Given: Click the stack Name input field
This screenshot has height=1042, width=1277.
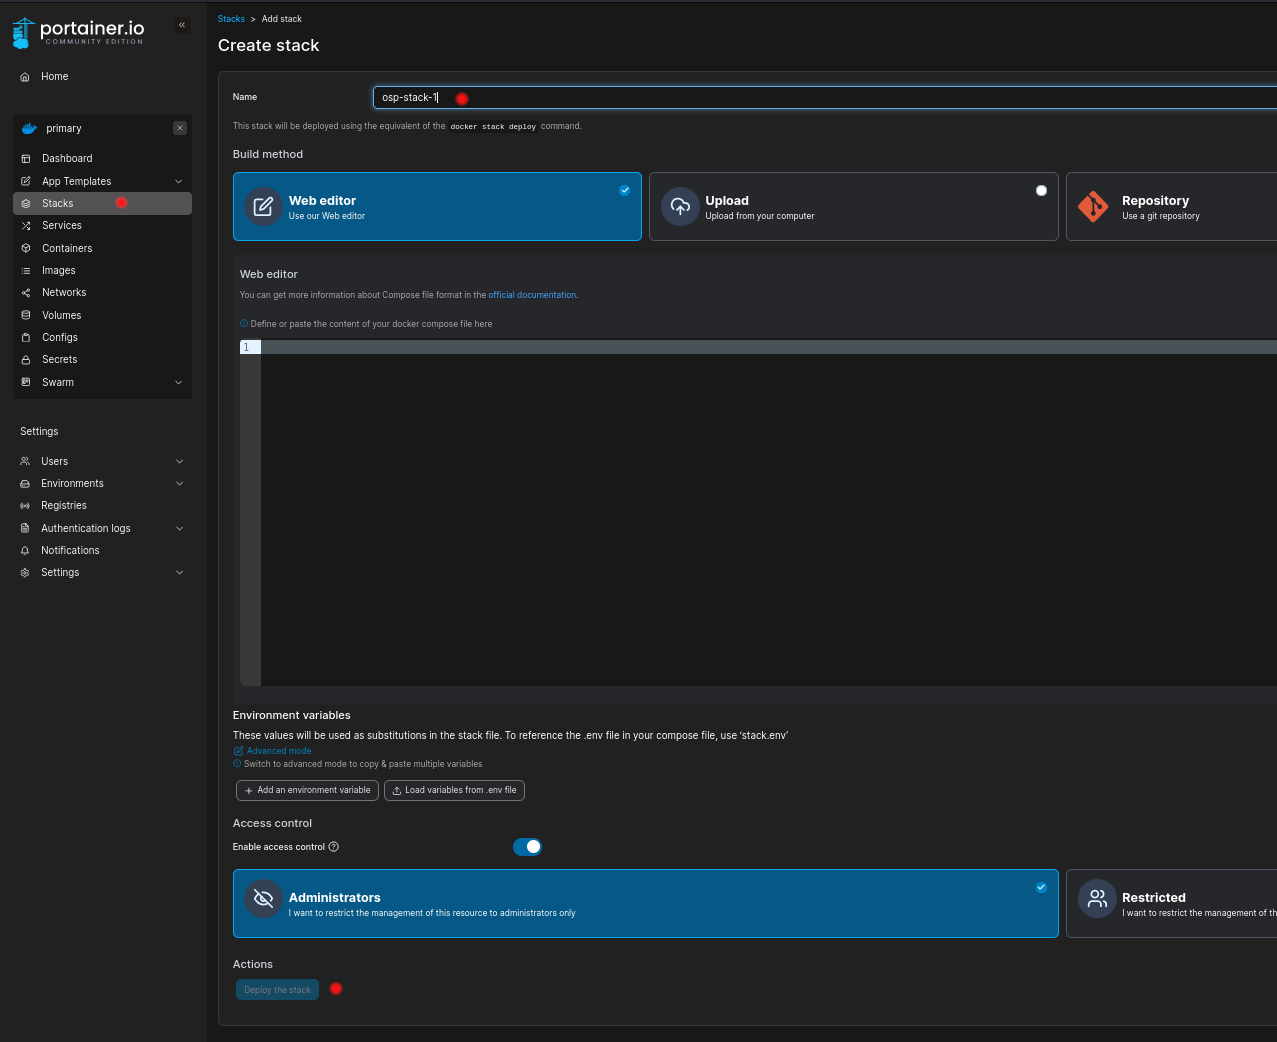Looking at the screenshot, I should point(825,97).
